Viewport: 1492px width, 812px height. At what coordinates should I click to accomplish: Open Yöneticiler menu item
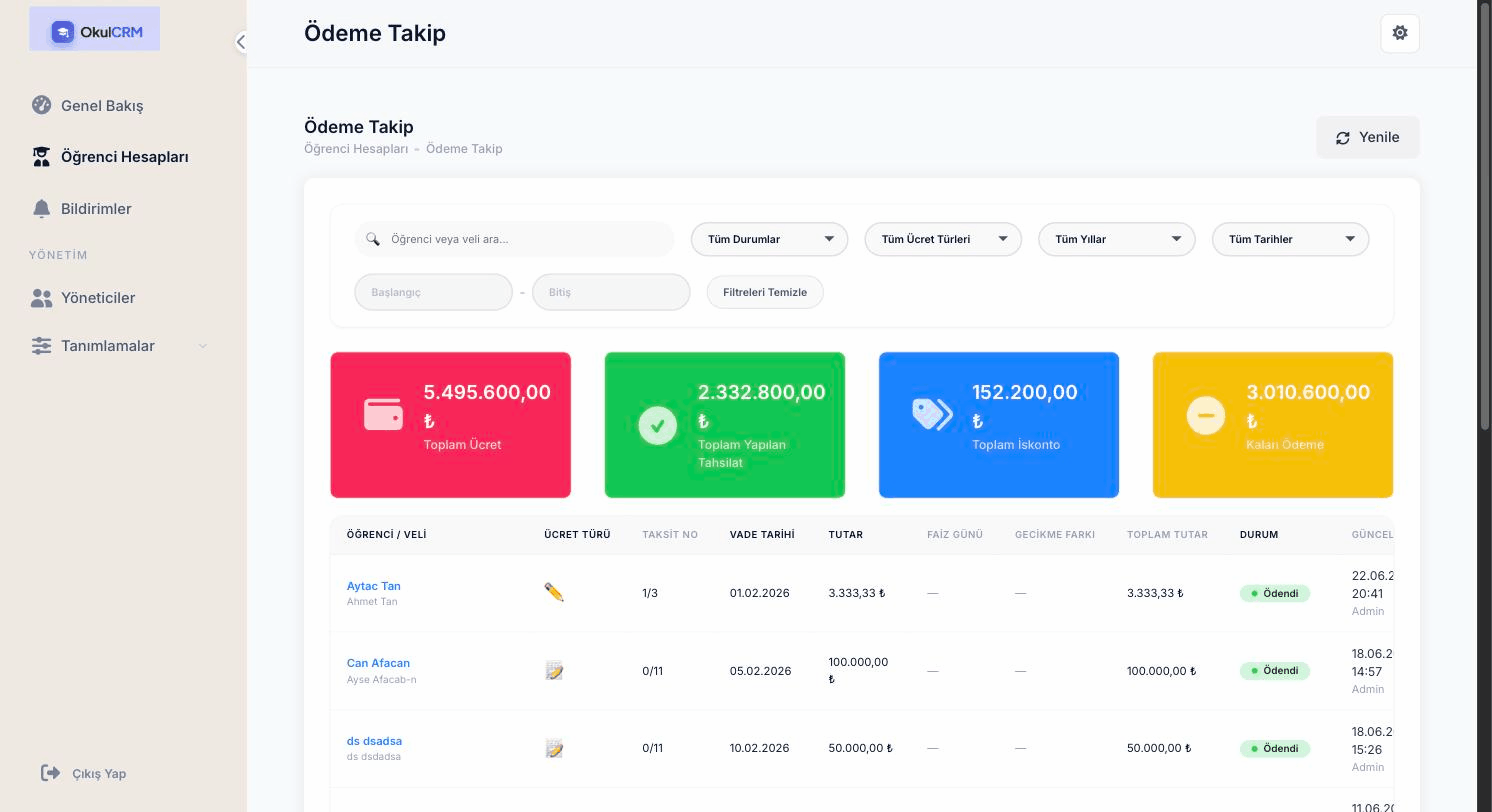point(98,298)
